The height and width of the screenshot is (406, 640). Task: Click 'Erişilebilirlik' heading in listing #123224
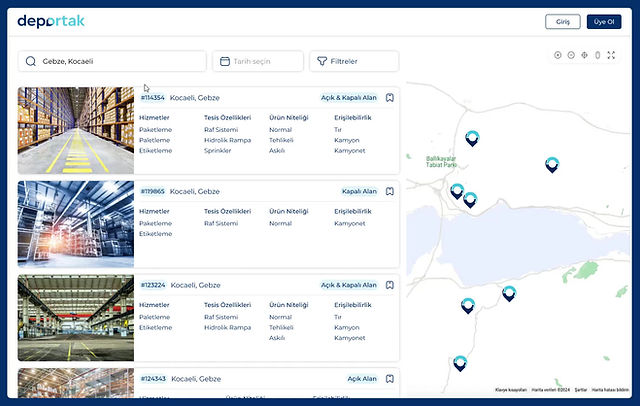[x=353, y=305]
